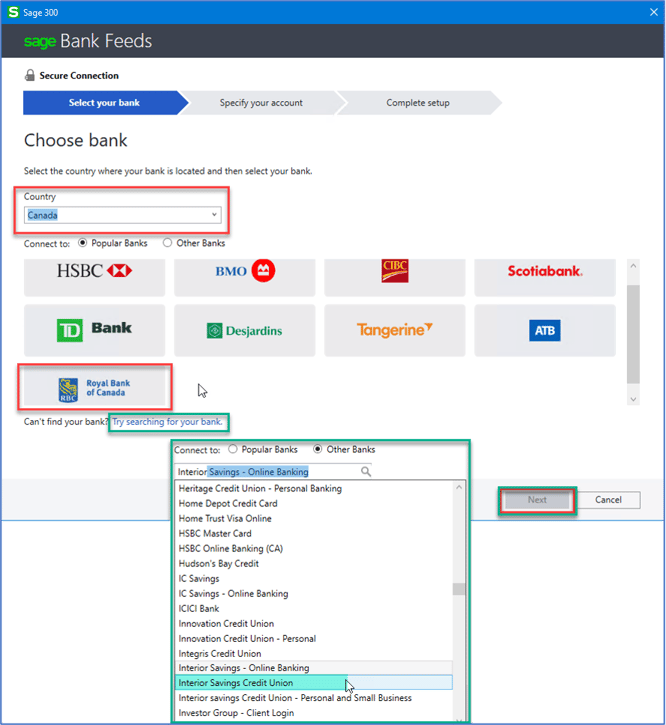
Task: Click bank tiles scrollbar up arrow
Action: coord(633,266)
